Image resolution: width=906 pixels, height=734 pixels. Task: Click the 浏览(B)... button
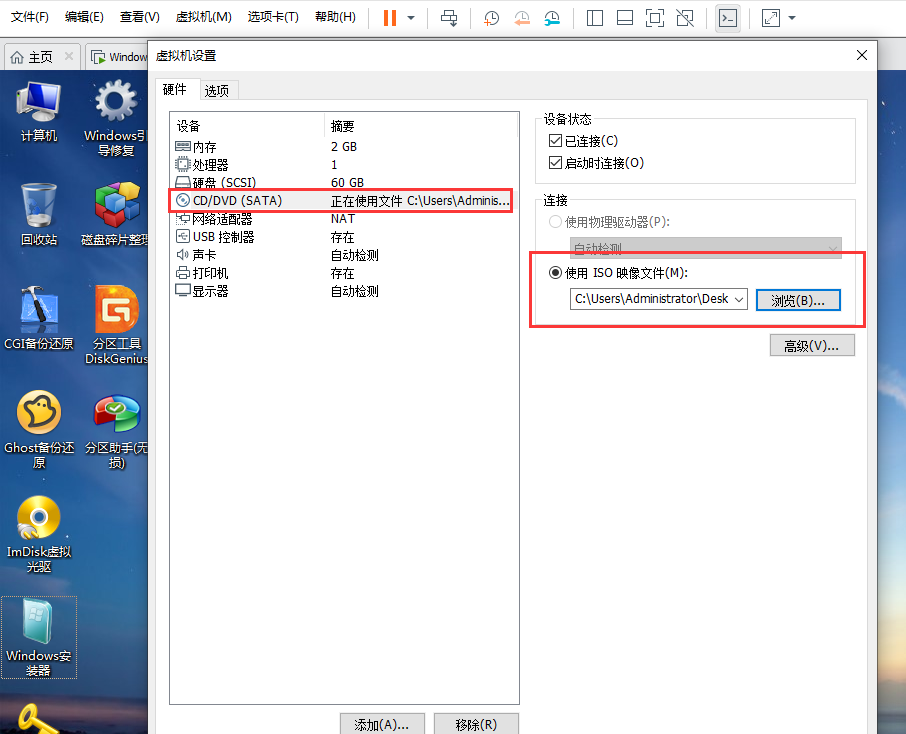click(x=798, y=300)
